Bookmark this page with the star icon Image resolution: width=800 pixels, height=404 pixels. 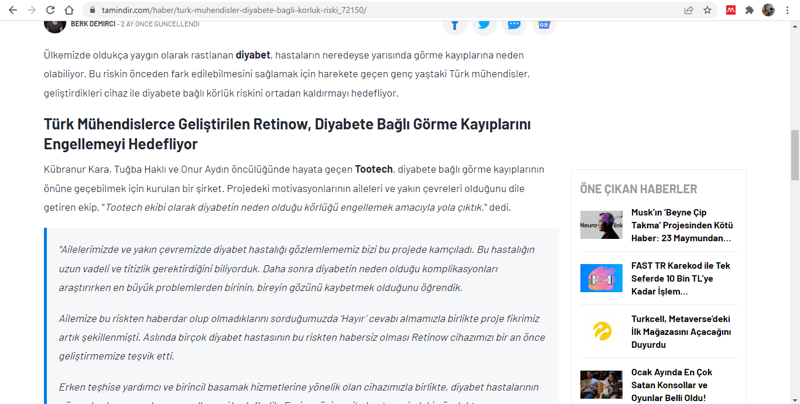708,10
